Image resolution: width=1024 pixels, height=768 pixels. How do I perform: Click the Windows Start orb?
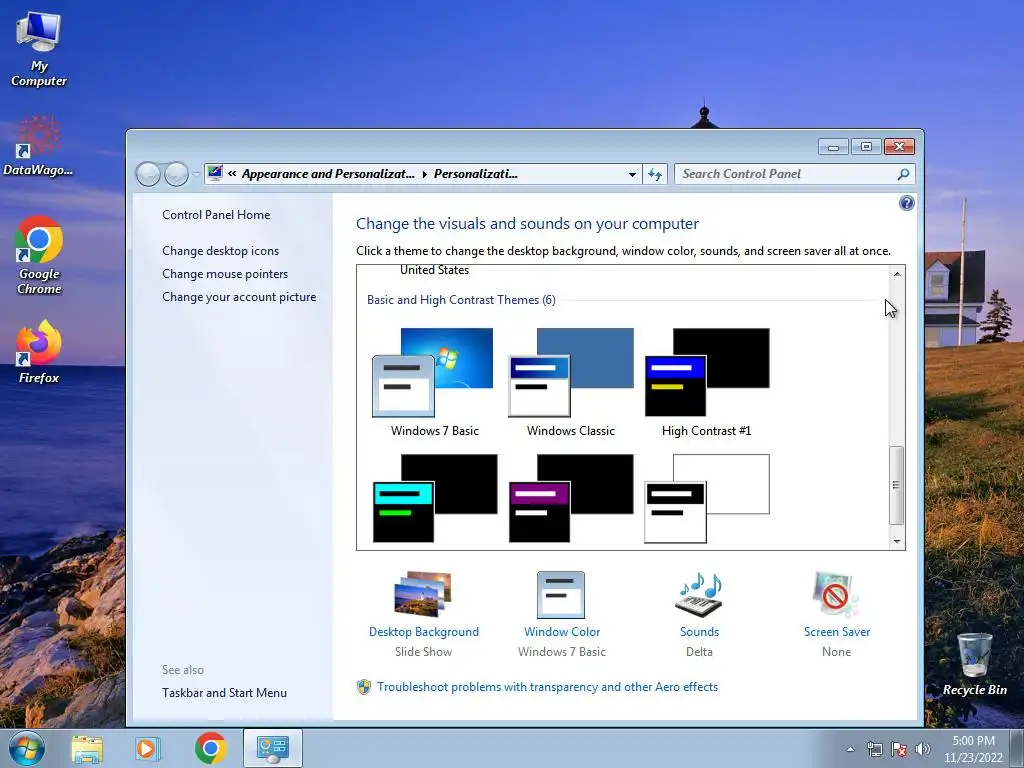27,748
